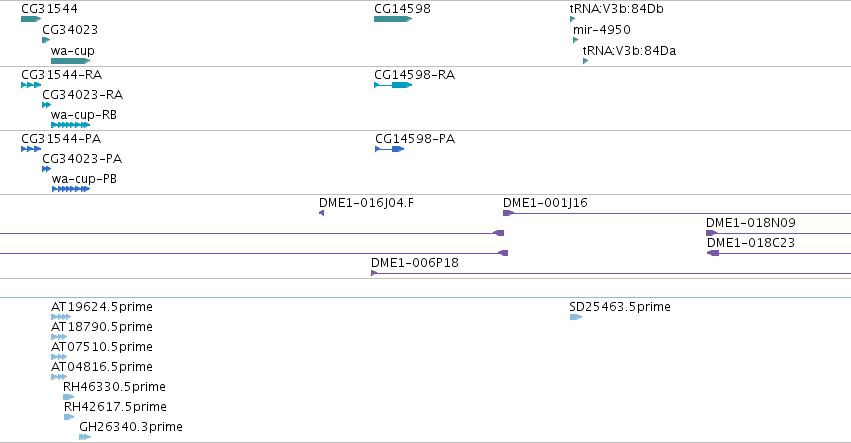Click the wa-cup-RB transcript label
This screenshot has height=443, width=851.
click(x=84, y=115)
